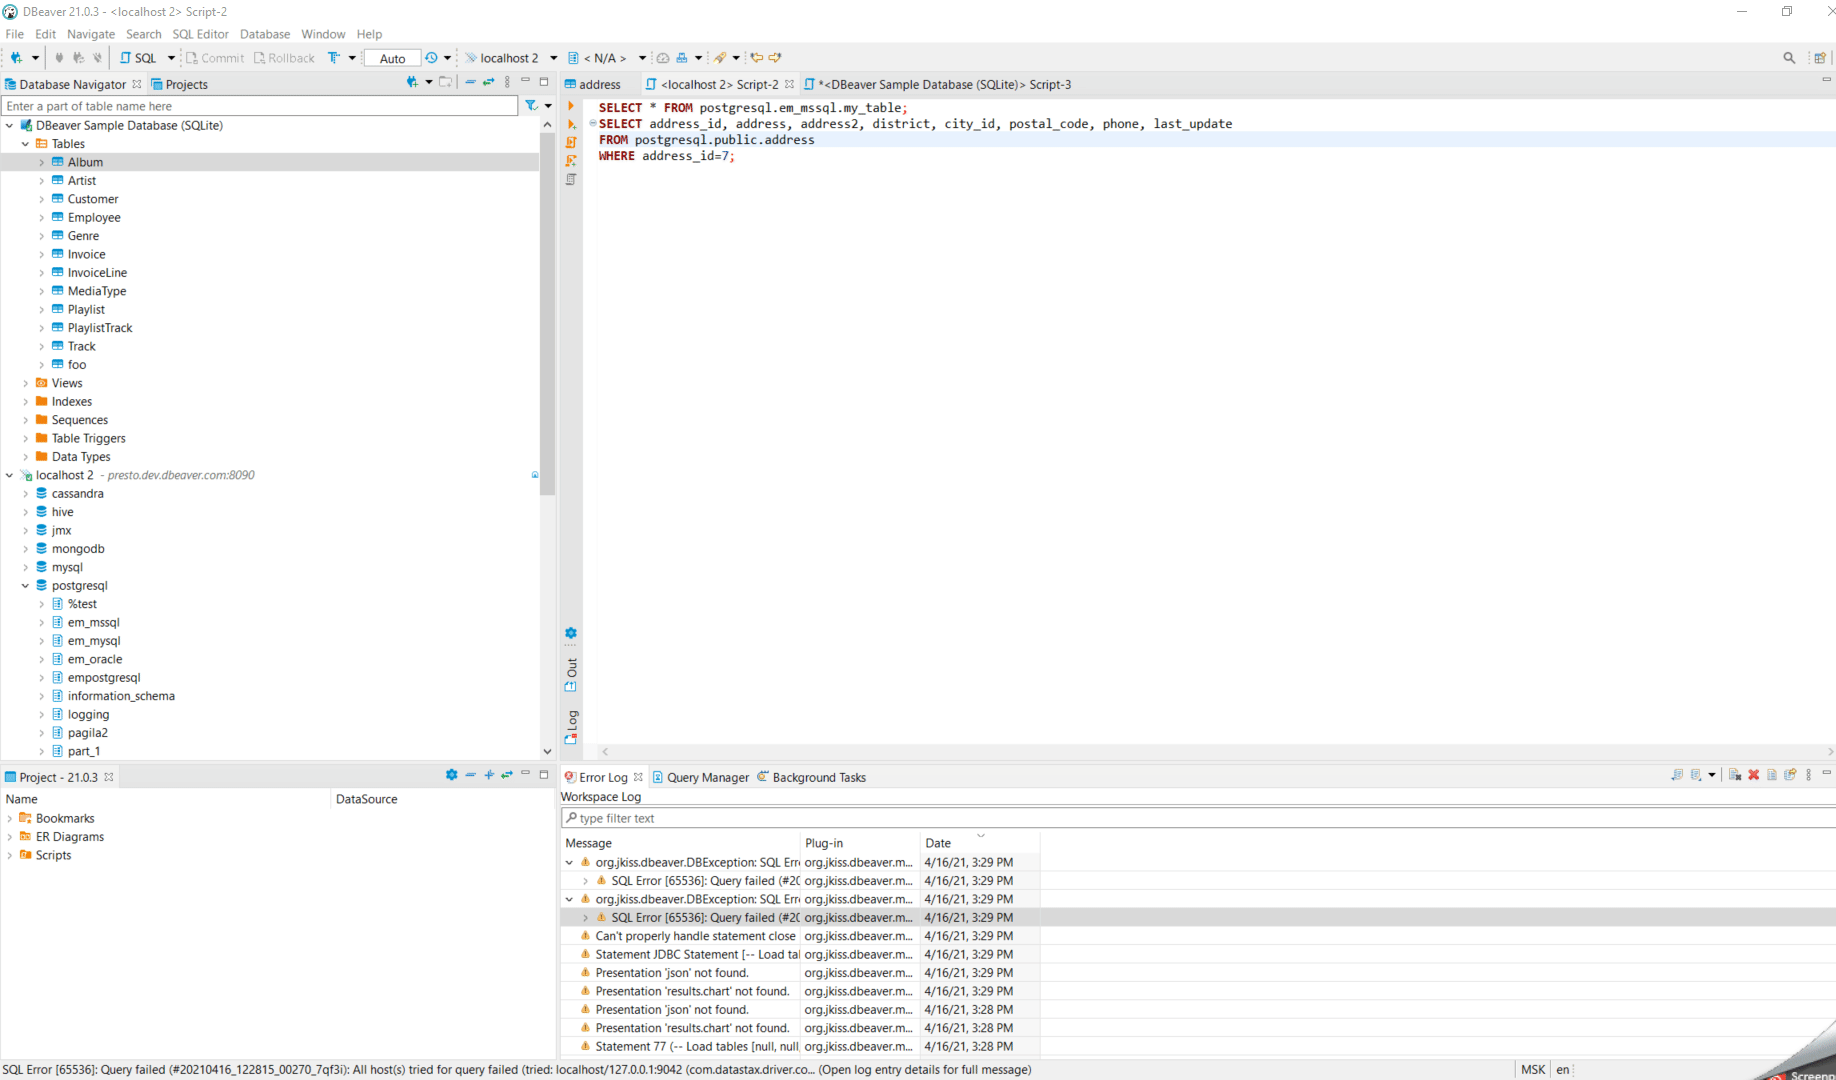Switch to the Query Manager tab

click(x=707, y=777)
